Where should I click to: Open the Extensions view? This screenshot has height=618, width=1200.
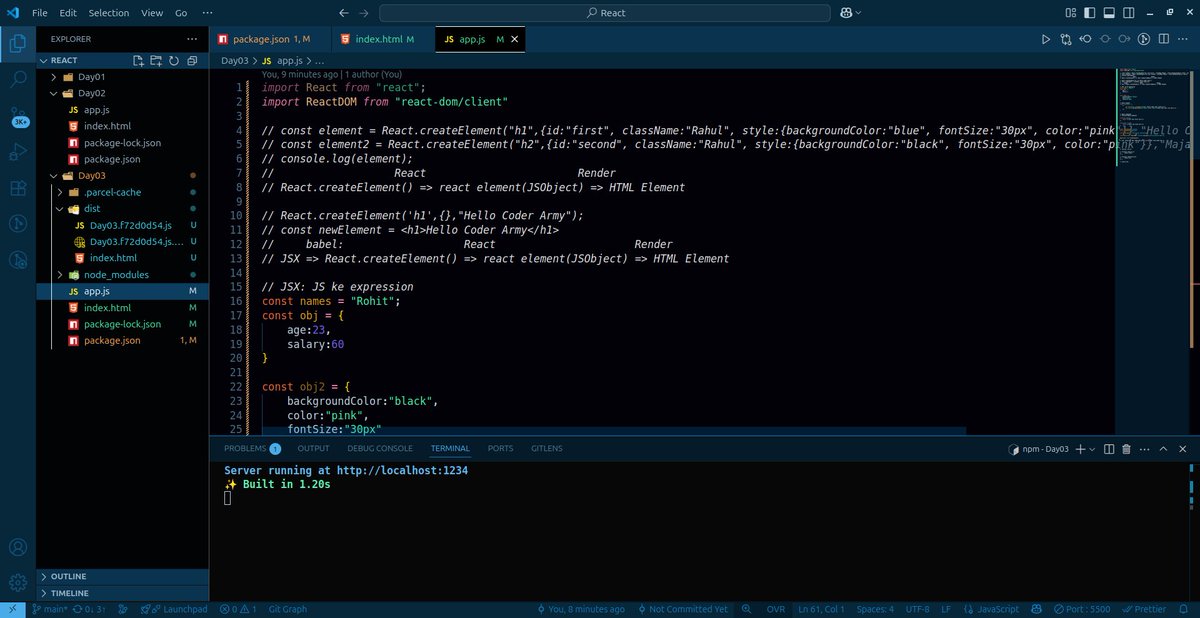pos(18,188)
